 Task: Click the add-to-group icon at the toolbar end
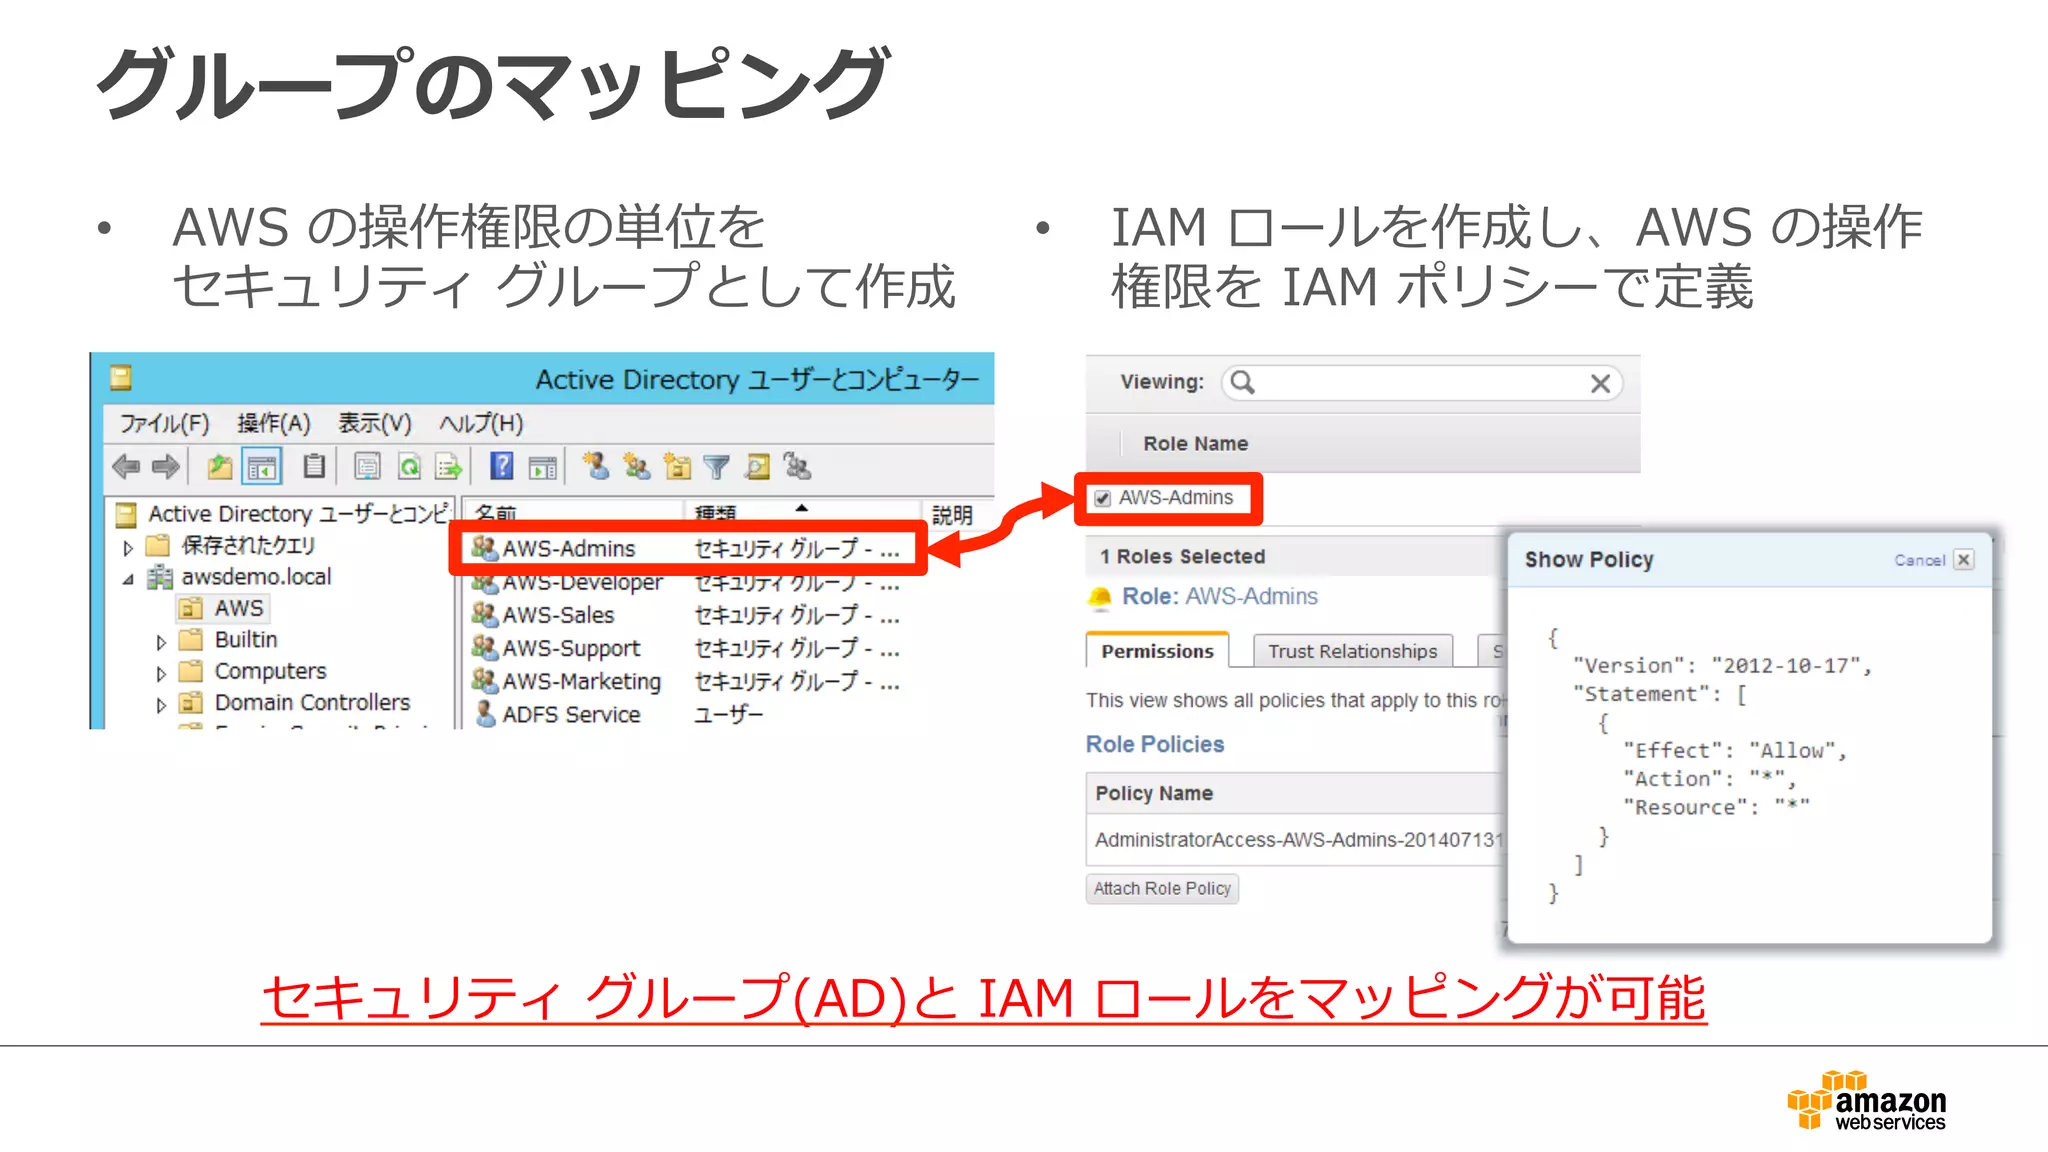click(797, 466)
